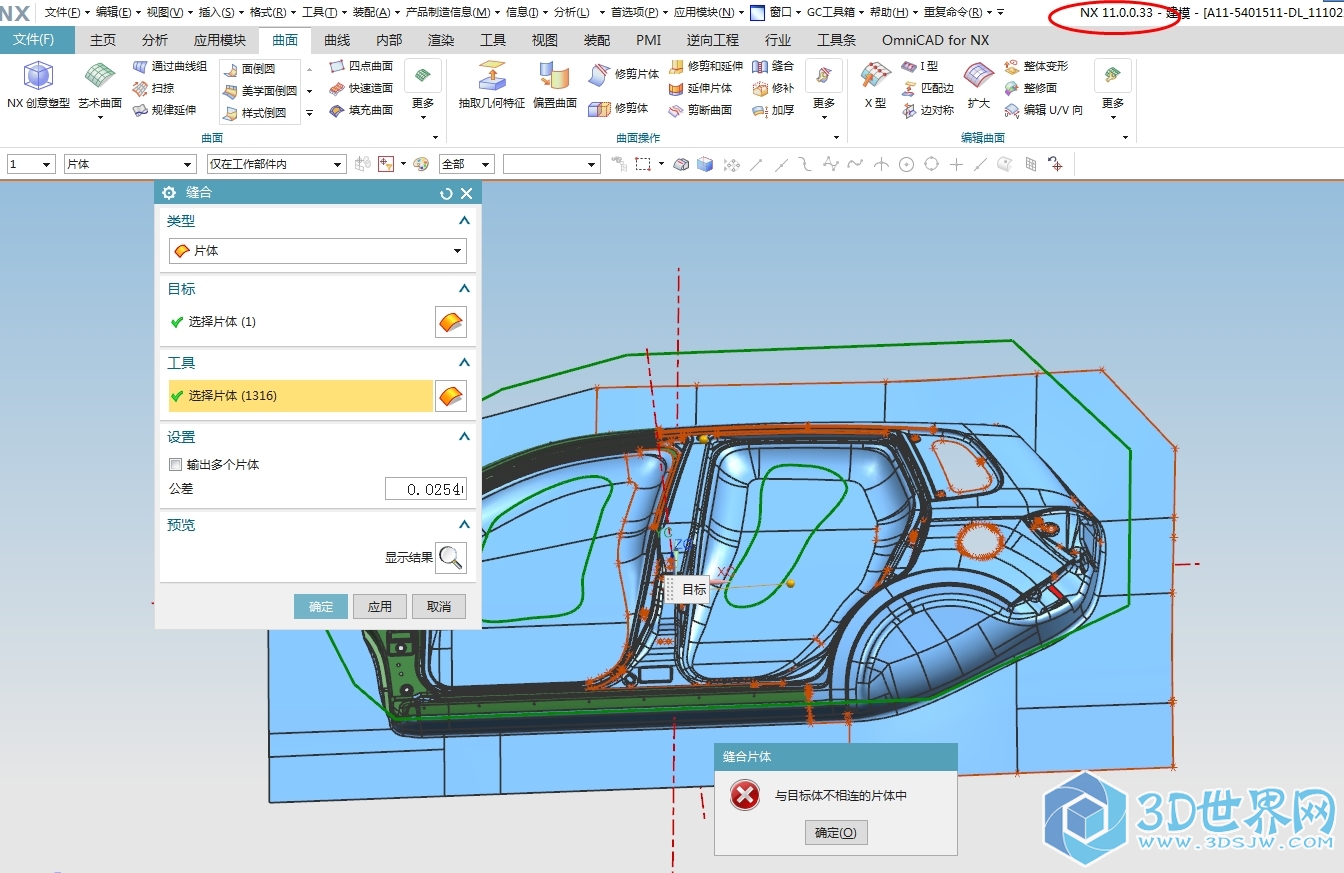Screen dimensions: 1344x873
Task: Dismiss the 缝合片体 error with 确定(O)
Action: [x=836, y=832]
